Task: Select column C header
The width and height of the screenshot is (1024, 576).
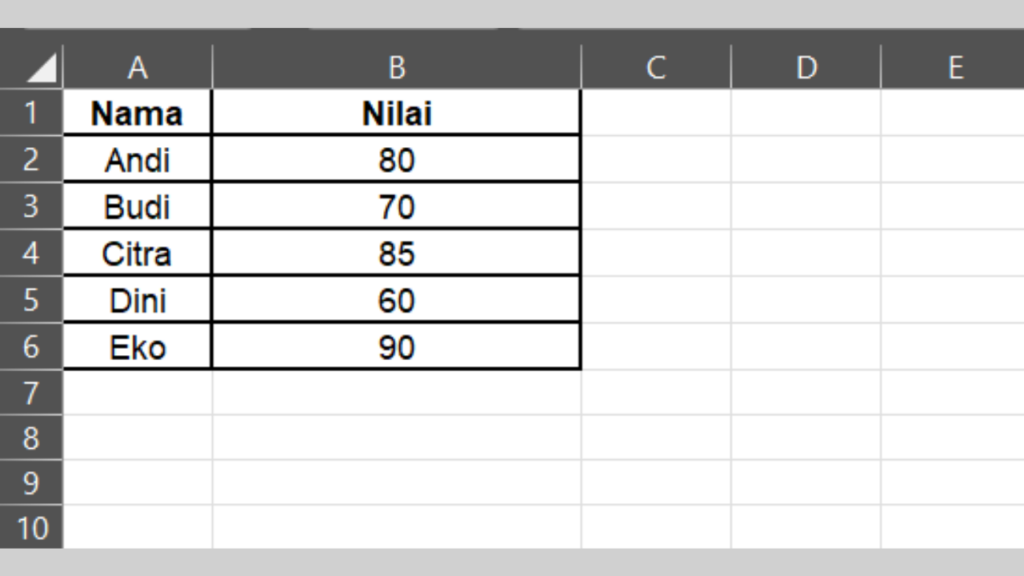Action: [x=656, y=68]
